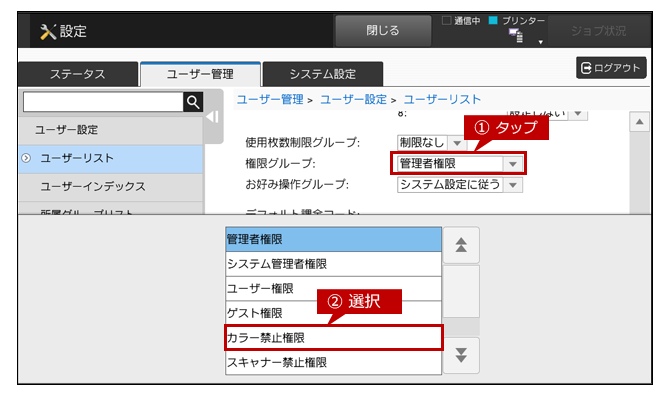The image size is (670, 396).
Task: Select ユーザーインデックス in side menu
Action: pyautogui.click(x=111, y=187)
